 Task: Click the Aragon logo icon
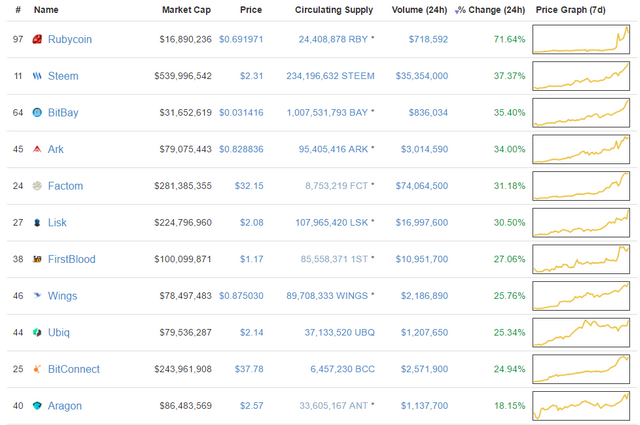[x=37, y=406]
